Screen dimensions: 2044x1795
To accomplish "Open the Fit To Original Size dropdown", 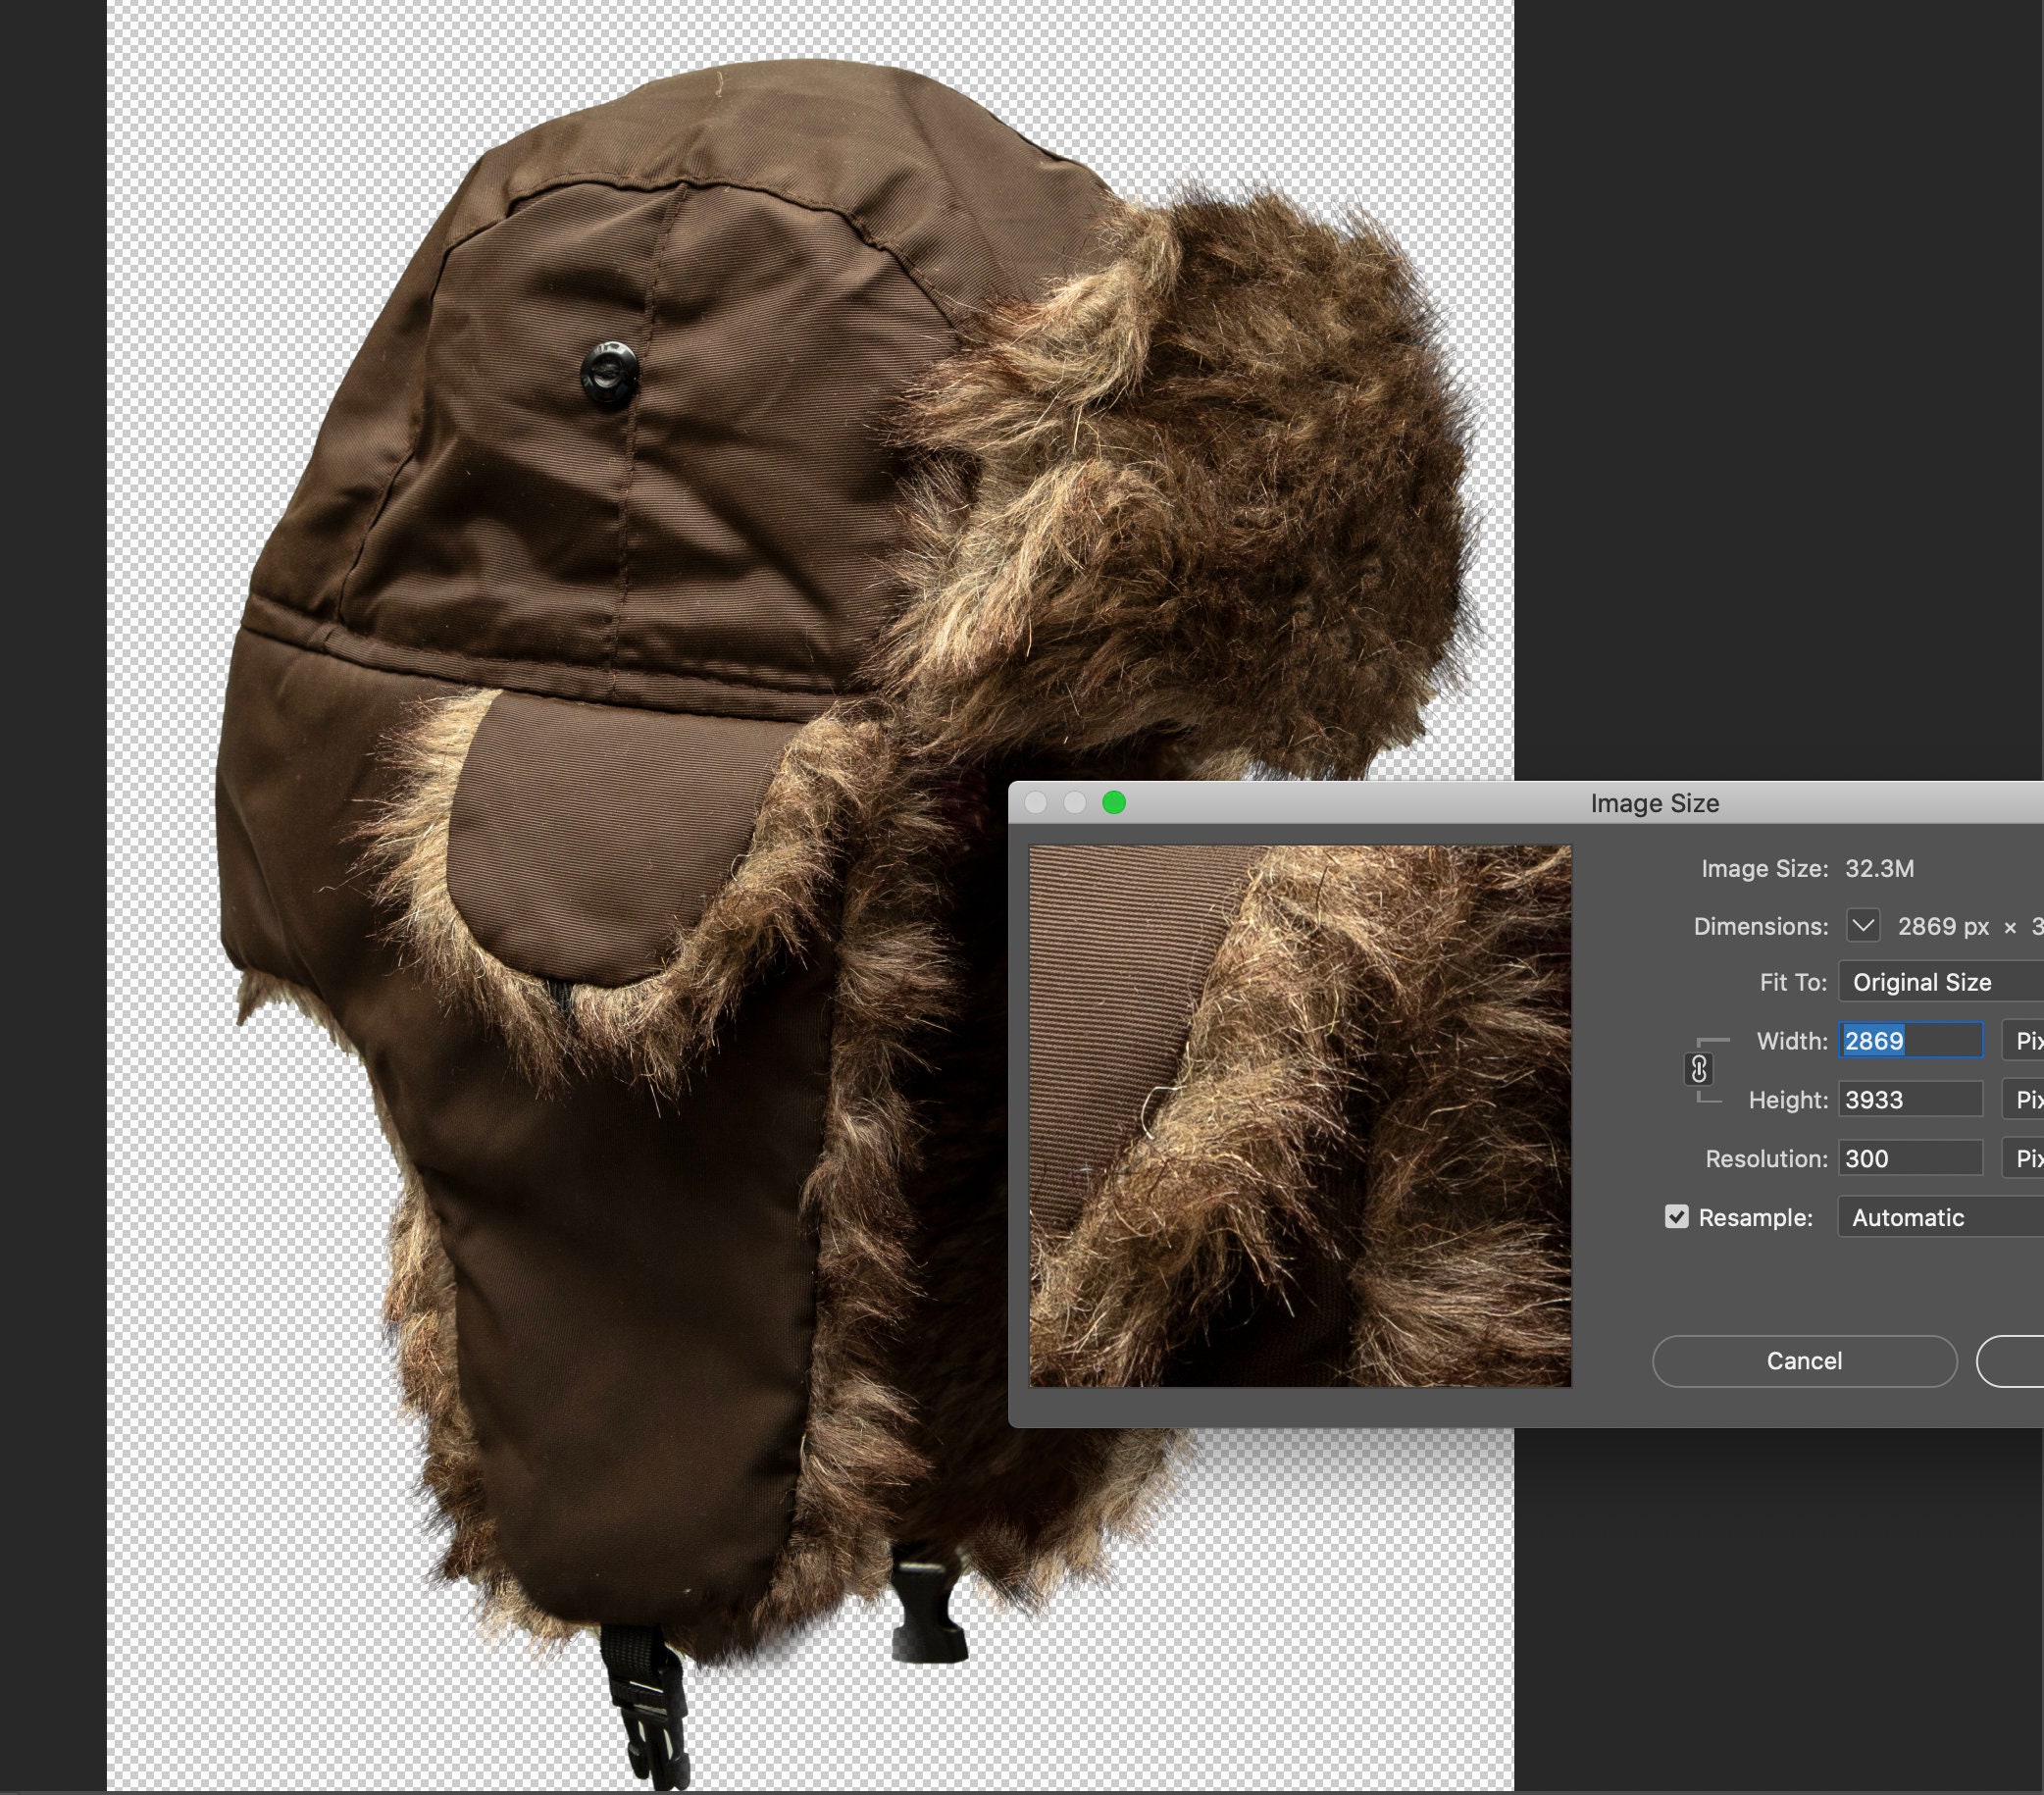I will coord(1941,982).
